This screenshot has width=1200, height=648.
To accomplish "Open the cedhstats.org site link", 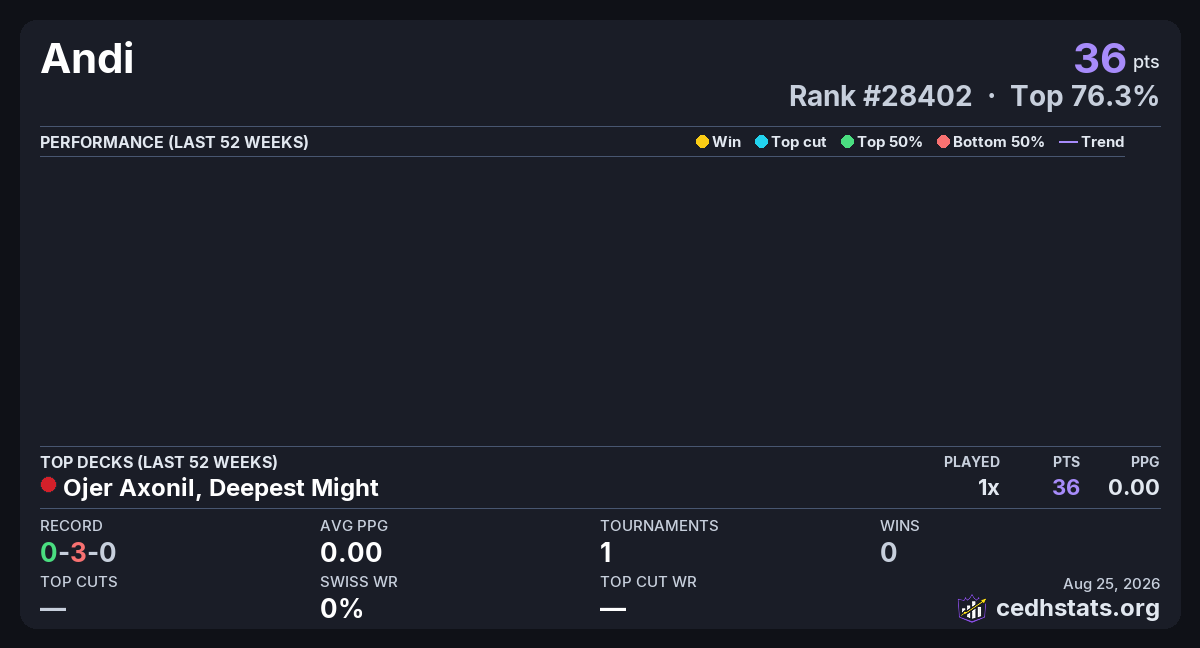I will coord(1078,608).
